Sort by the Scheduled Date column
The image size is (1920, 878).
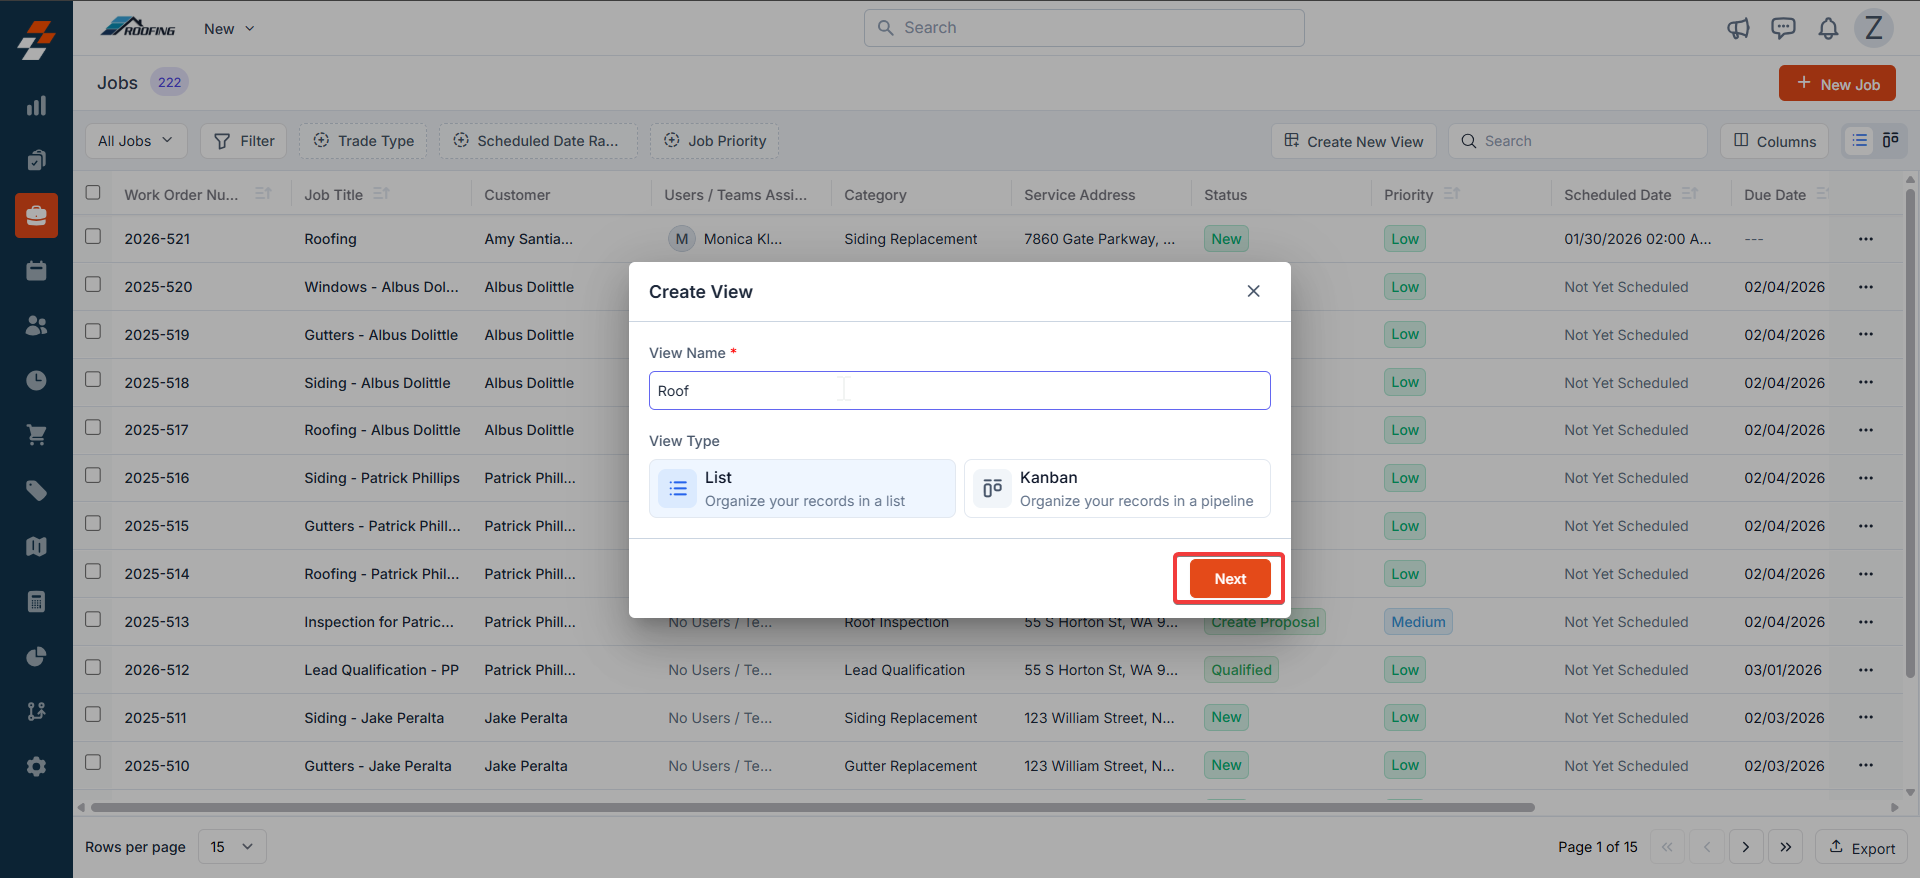click(x=1690, y=194)
